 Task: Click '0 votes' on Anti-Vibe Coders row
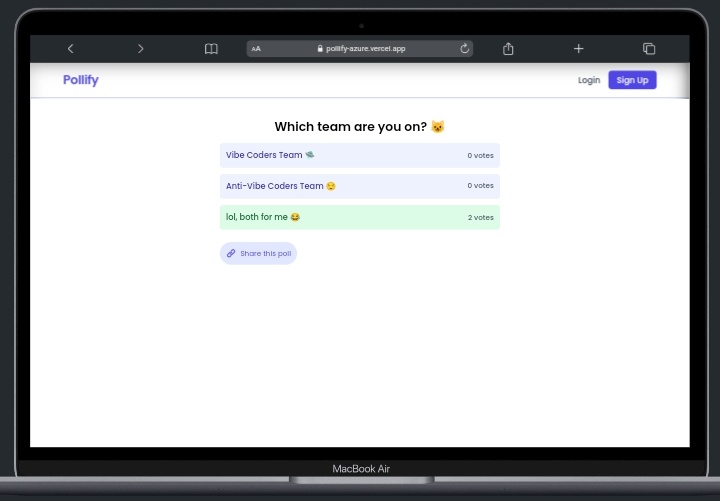coord(481,186)
